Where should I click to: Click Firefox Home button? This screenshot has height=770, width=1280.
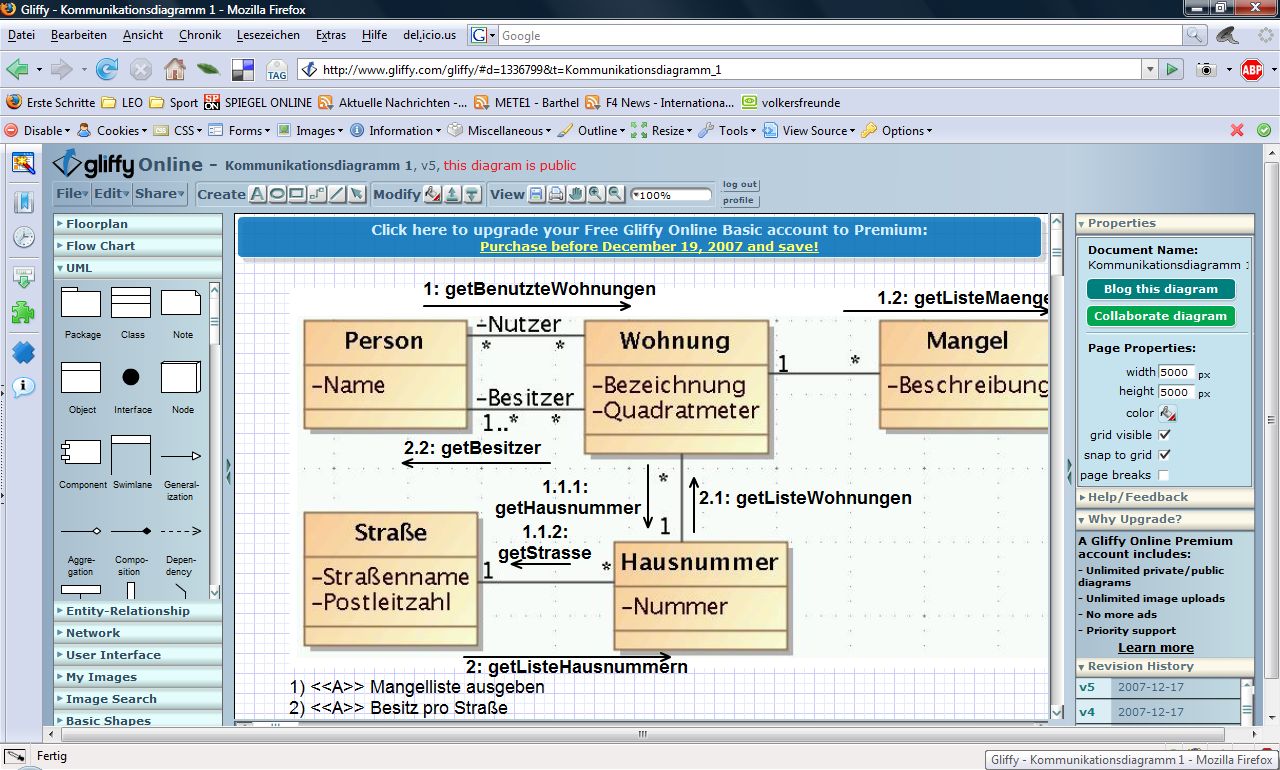(x=175, y=69)
